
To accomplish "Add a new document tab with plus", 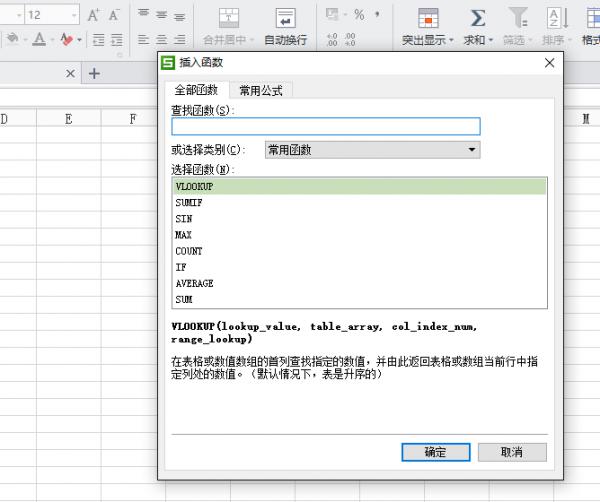I will pos(94,73).
